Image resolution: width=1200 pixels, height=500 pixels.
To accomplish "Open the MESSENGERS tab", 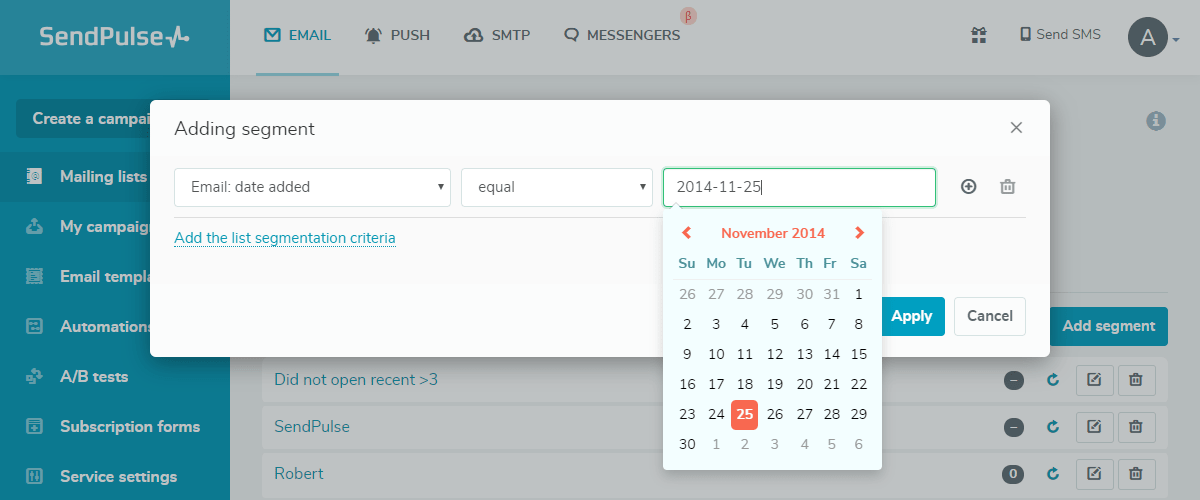I will coord(622,35).
